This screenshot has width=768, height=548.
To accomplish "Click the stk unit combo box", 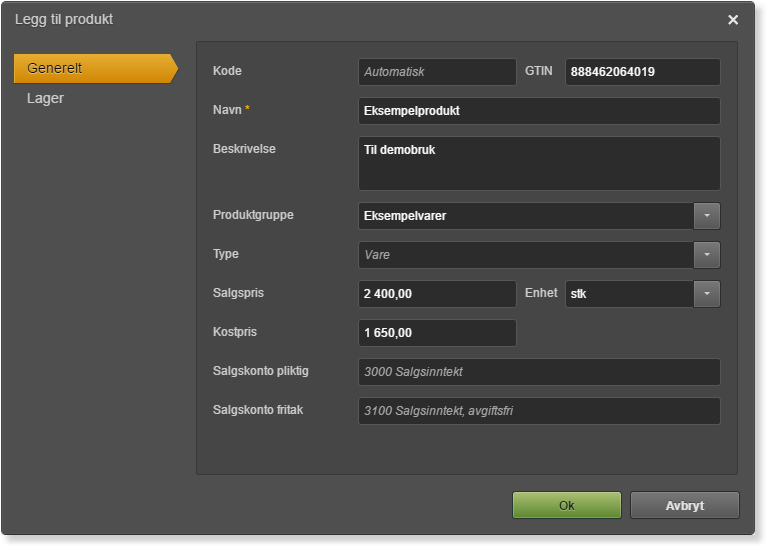I will click(630, 294).
